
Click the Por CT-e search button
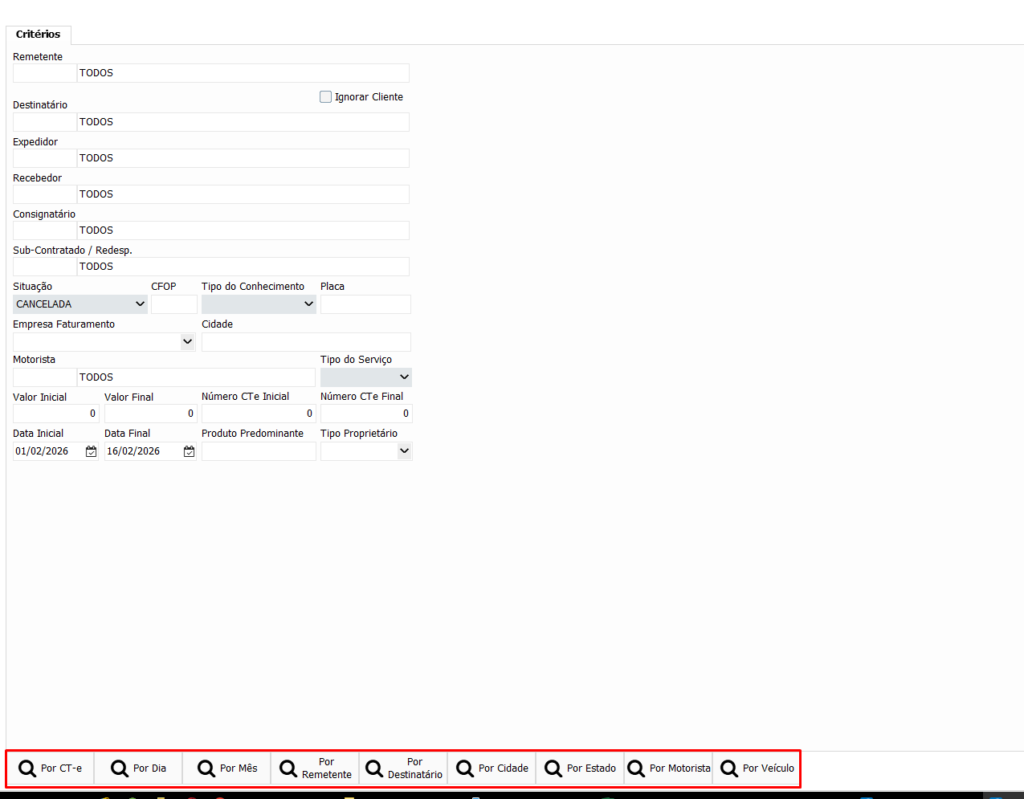pos(51,769)
